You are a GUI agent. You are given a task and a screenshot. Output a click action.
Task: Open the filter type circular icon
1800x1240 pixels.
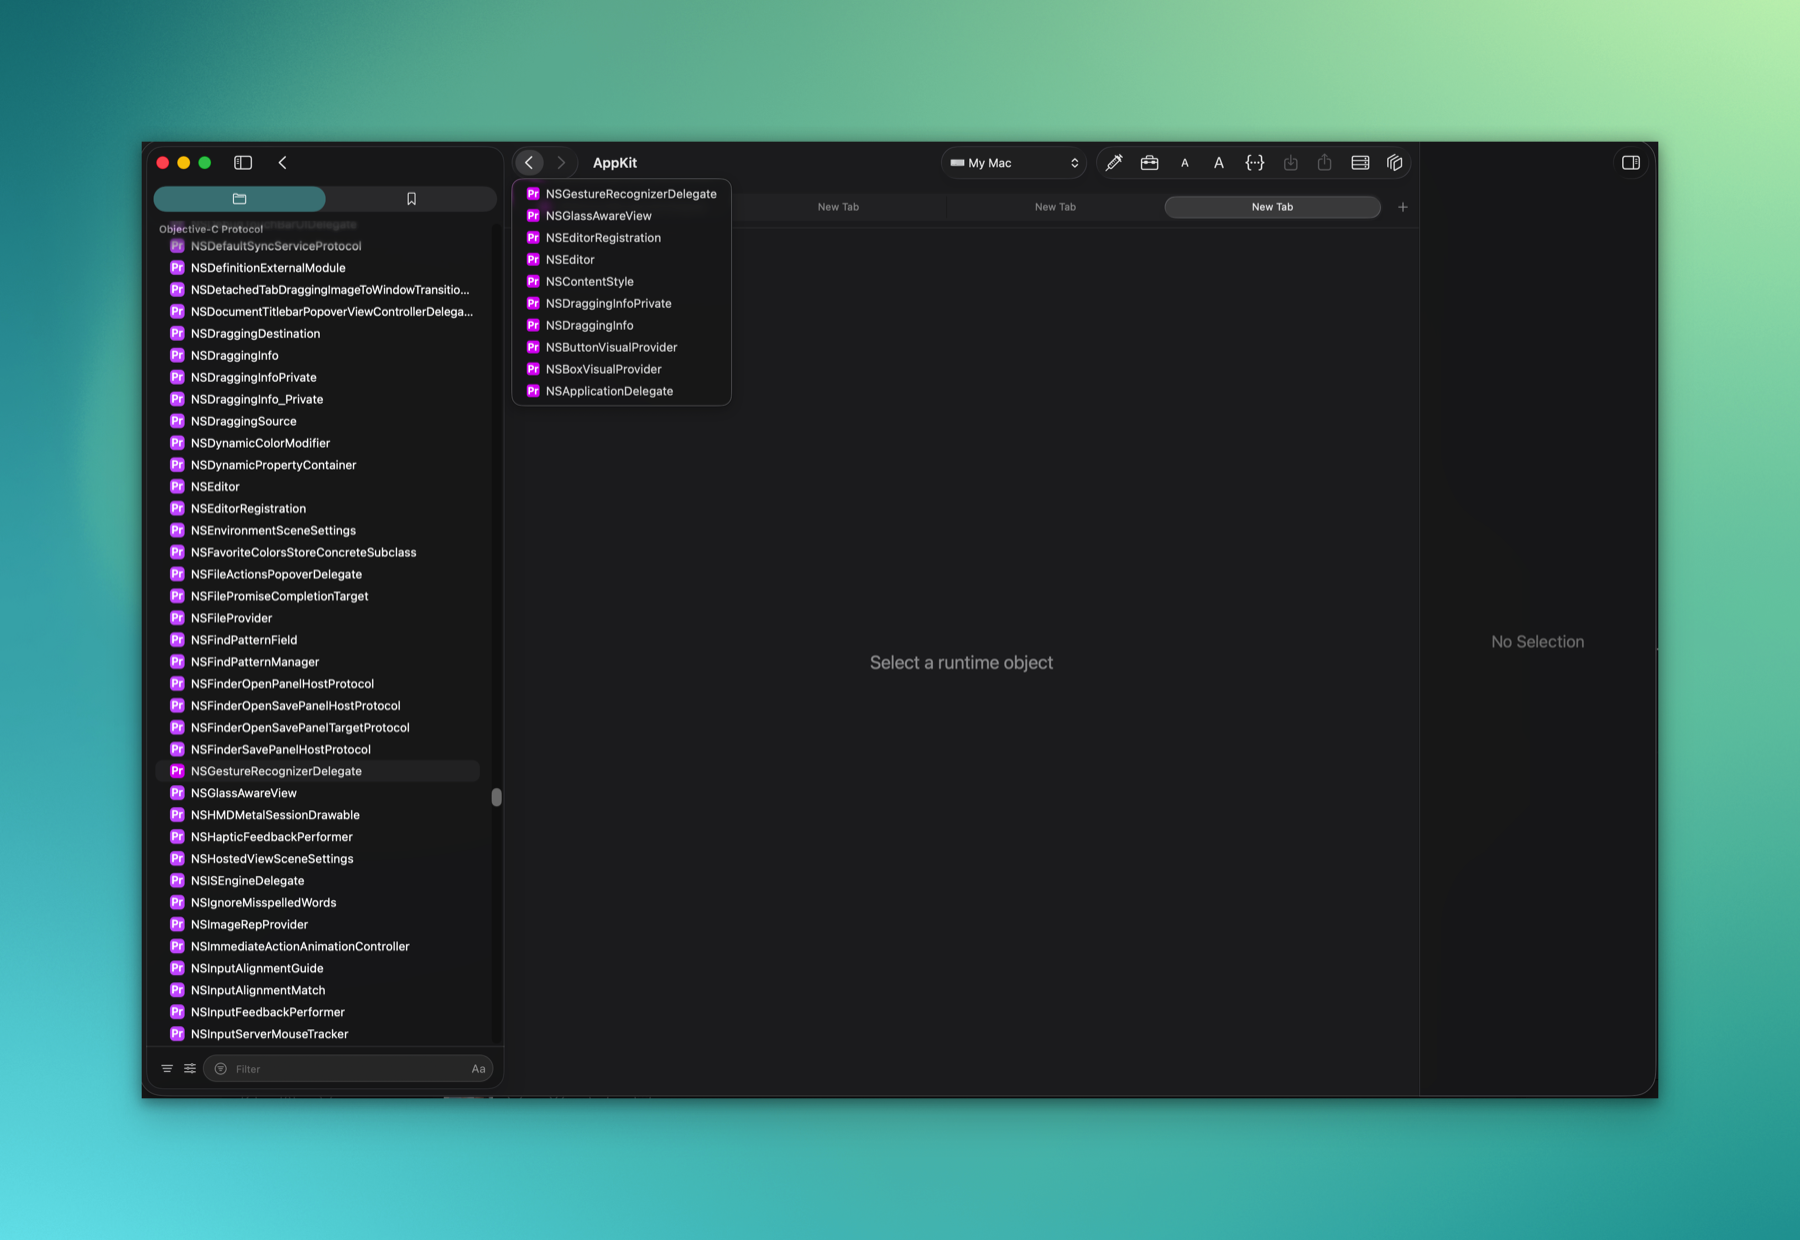tap(221, 1069)
